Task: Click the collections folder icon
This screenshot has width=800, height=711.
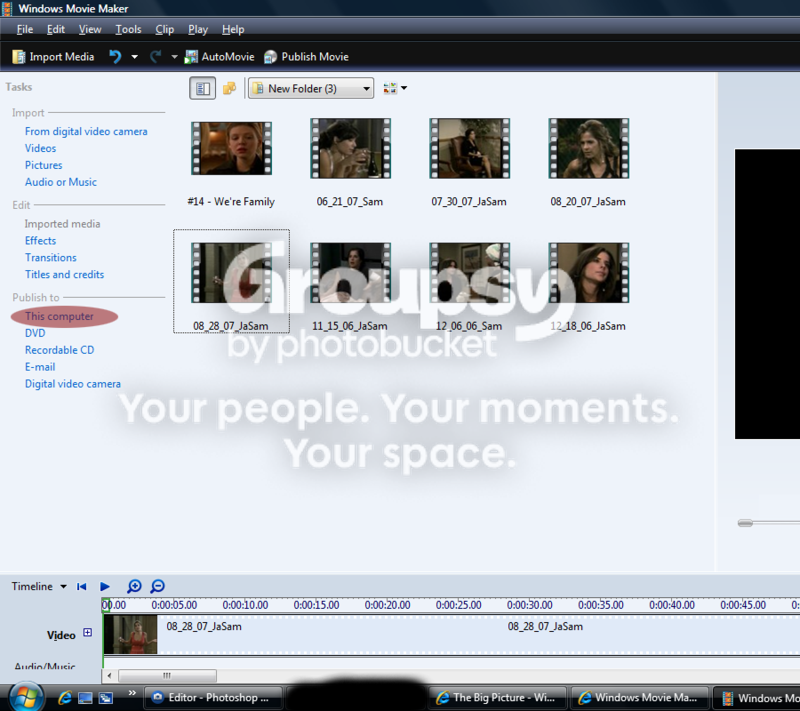Action: pos(229,88)
